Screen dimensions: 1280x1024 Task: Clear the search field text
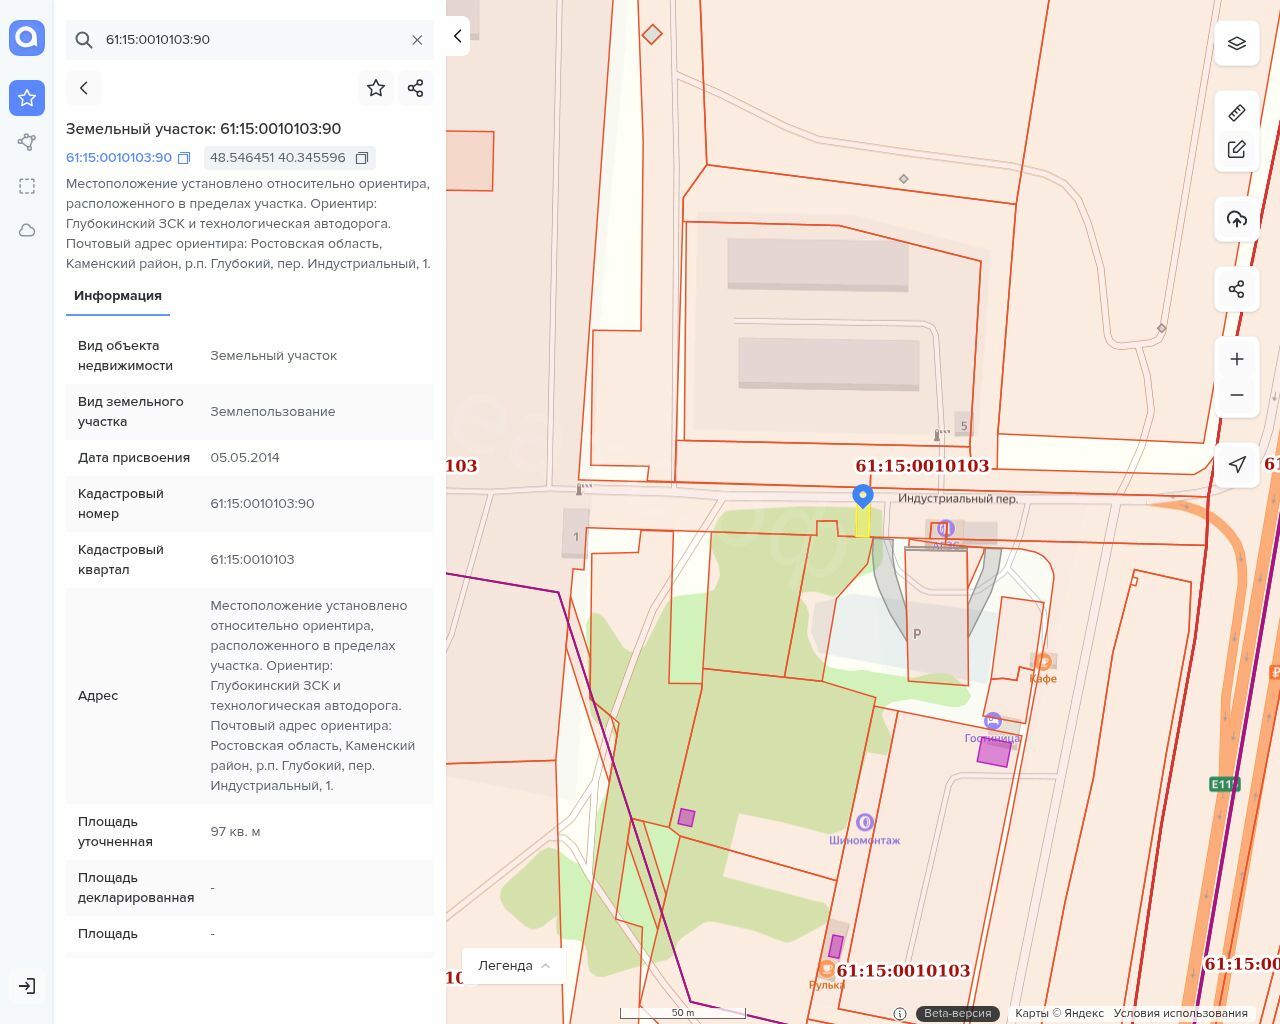coord(417,40)
